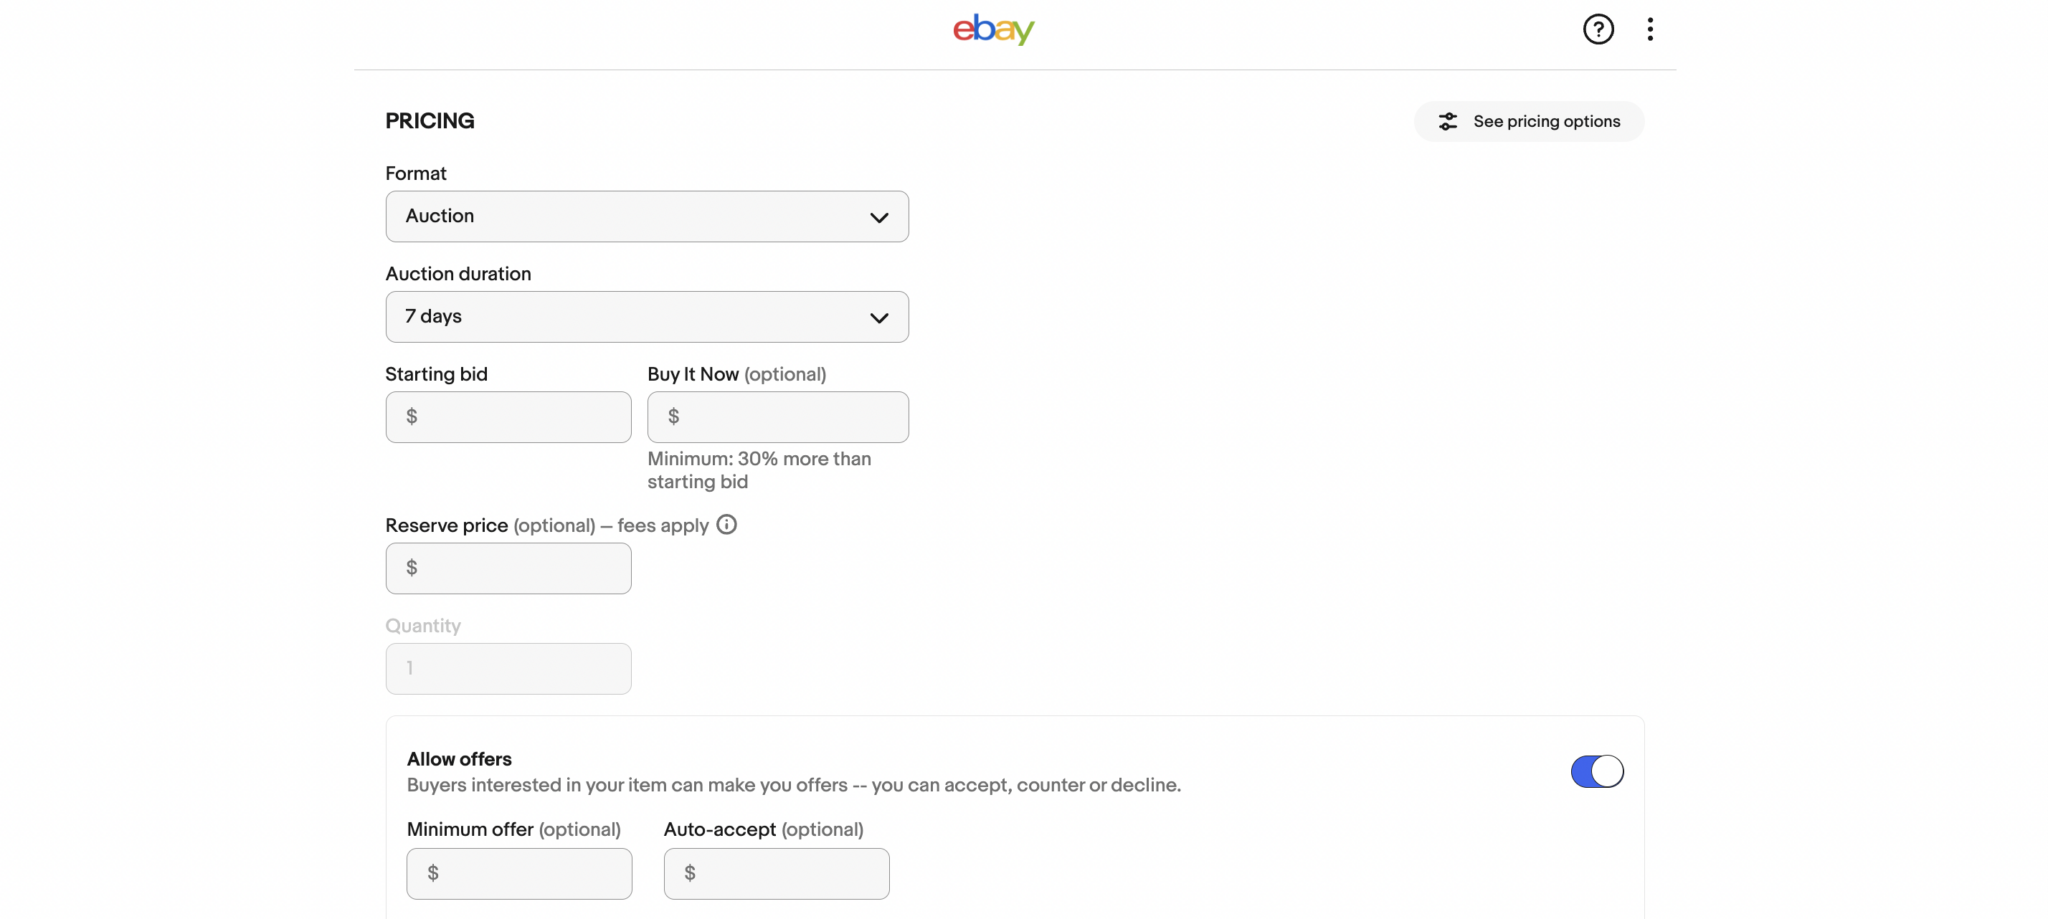The width and height of the screenshot is (2048, 919).
Task: Click the PRICING section heading
Action: click(429, 120)
